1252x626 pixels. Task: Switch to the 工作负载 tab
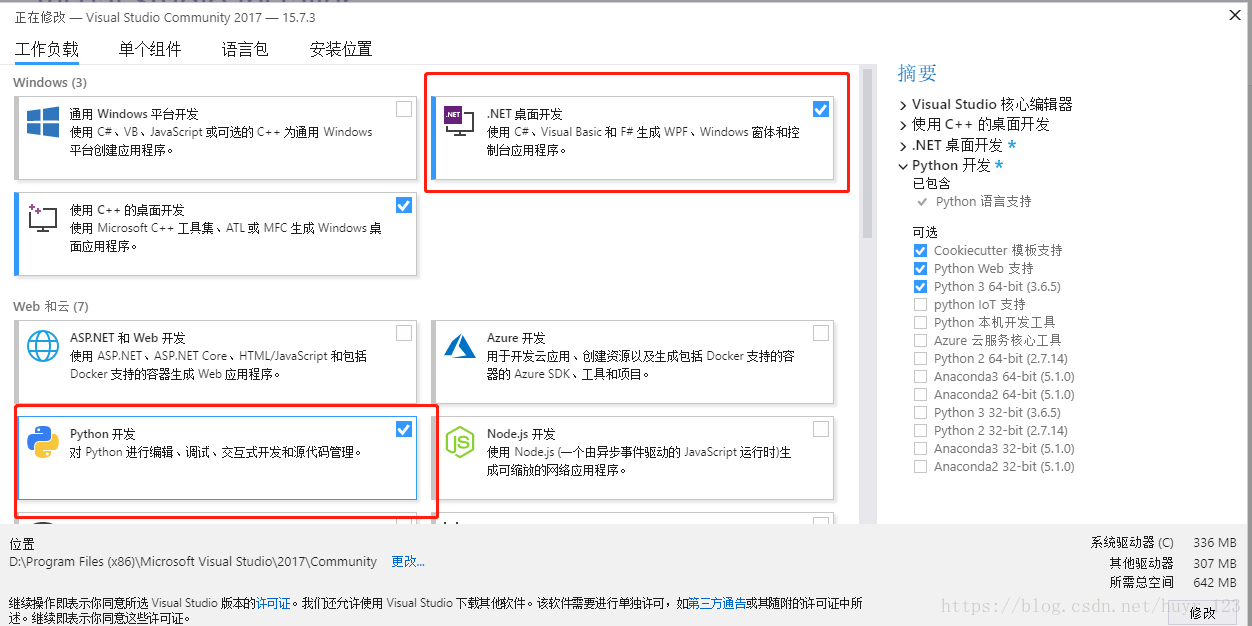46,49
